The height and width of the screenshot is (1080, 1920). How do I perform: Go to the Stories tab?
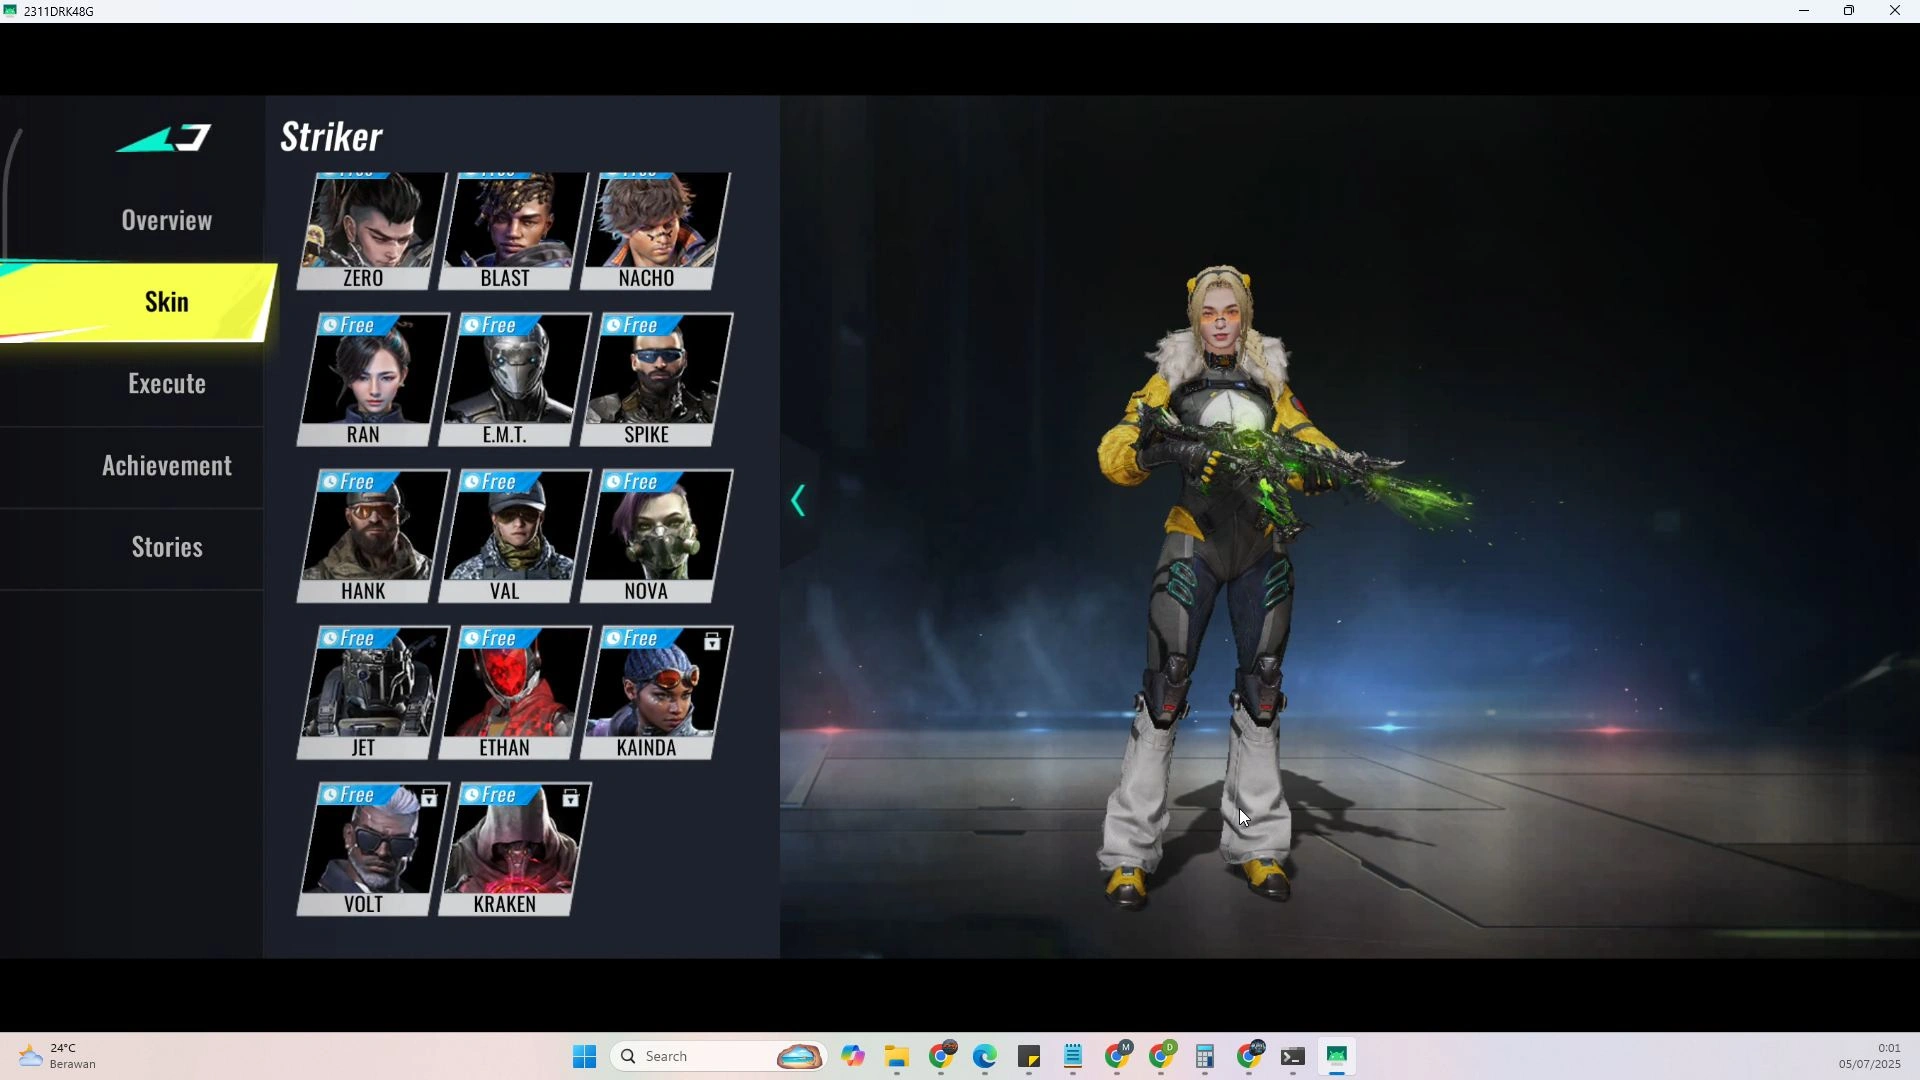click(x=166, y=547)
